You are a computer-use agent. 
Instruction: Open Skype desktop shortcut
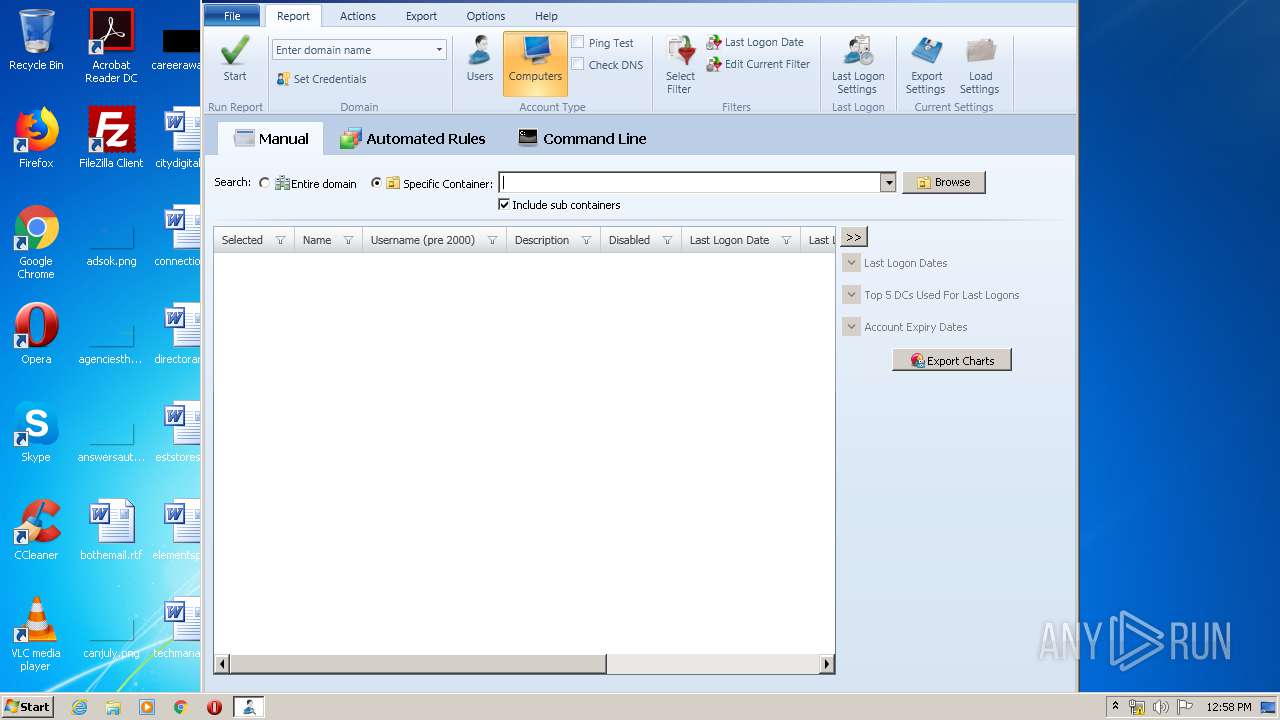pos(36,432)
